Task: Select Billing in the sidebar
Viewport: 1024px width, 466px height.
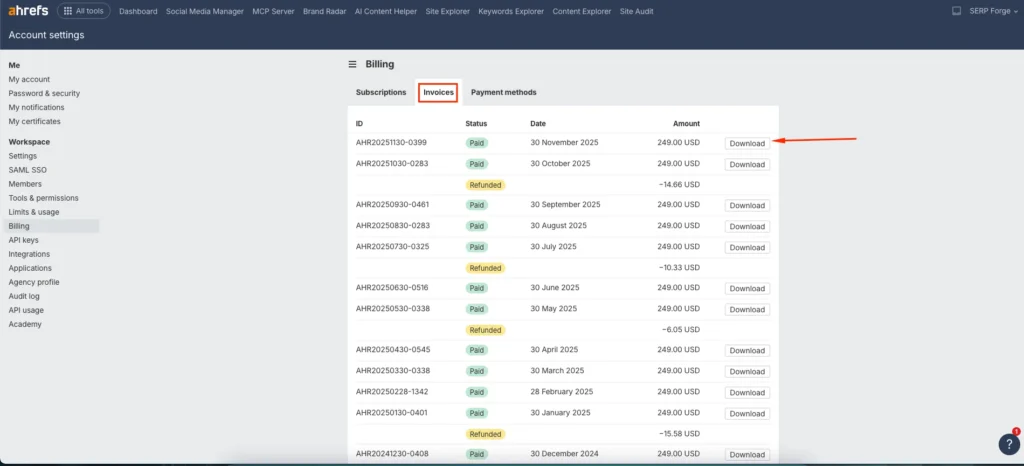Action: click(53, 226)
